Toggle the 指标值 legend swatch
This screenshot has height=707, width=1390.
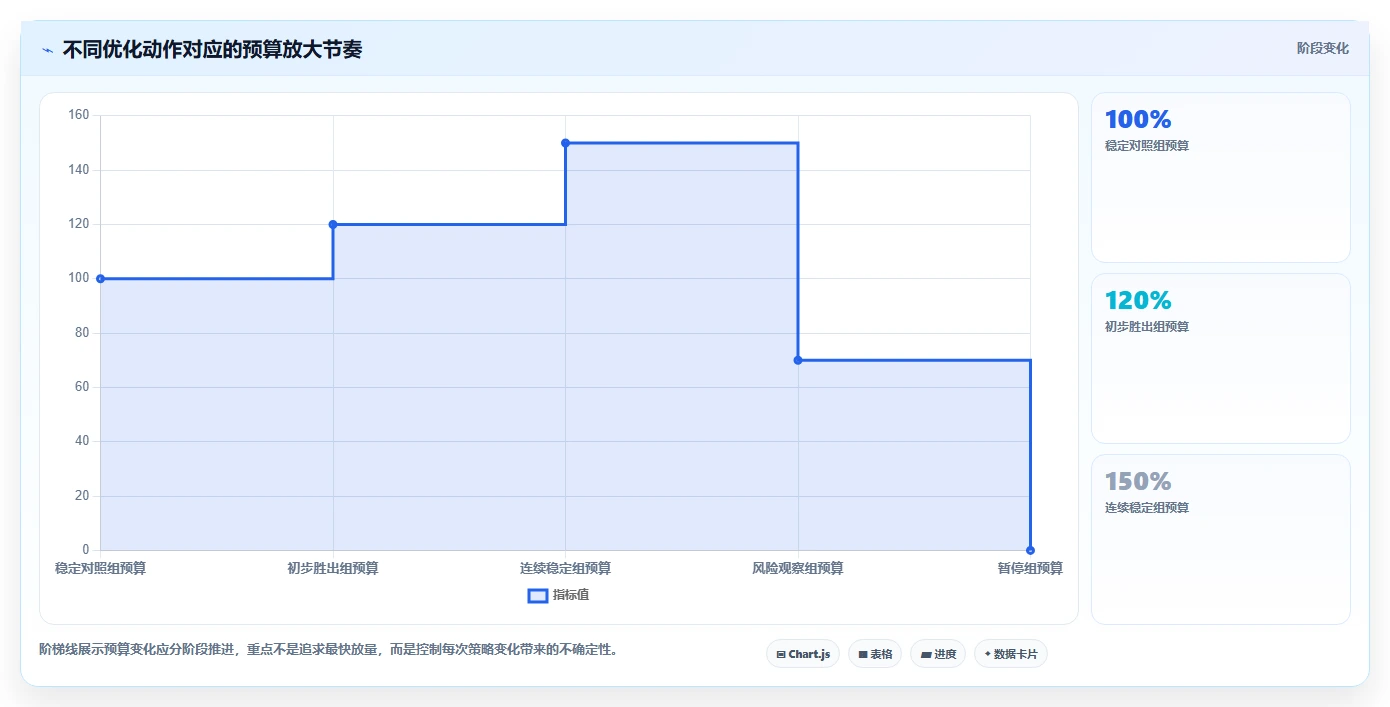[x=538, y=595]
